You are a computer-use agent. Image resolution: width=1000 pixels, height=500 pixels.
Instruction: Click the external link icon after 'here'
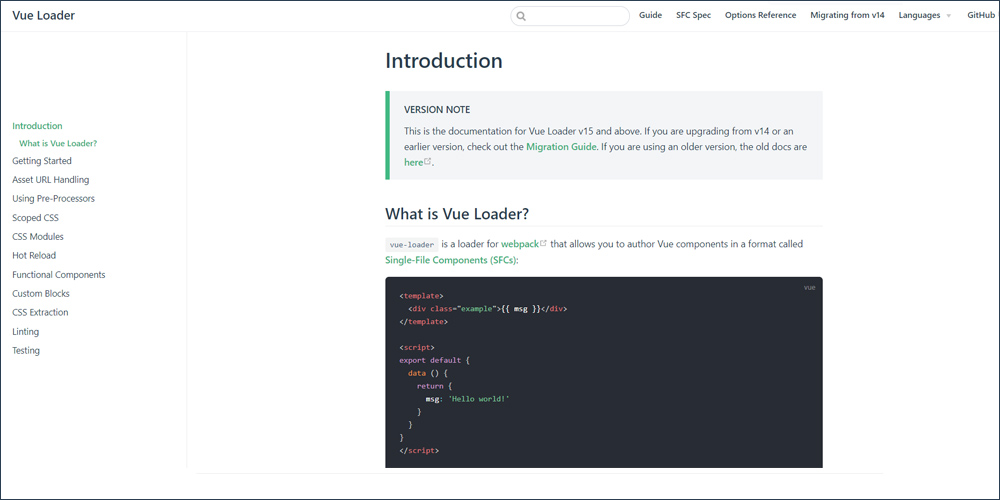pyautogui.click(x=428, y=161)
